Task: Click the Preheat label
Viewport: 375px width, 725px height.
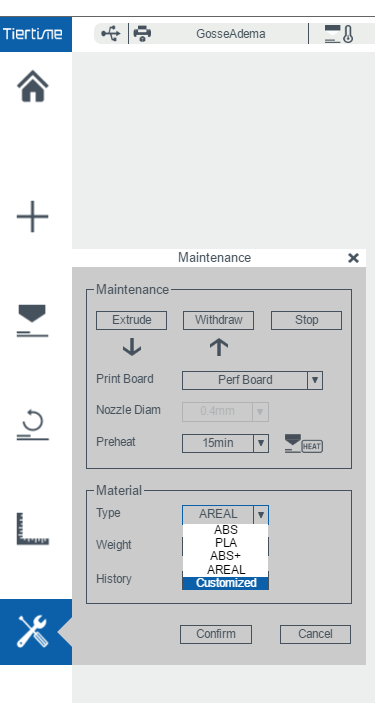Action: point(116,442)
